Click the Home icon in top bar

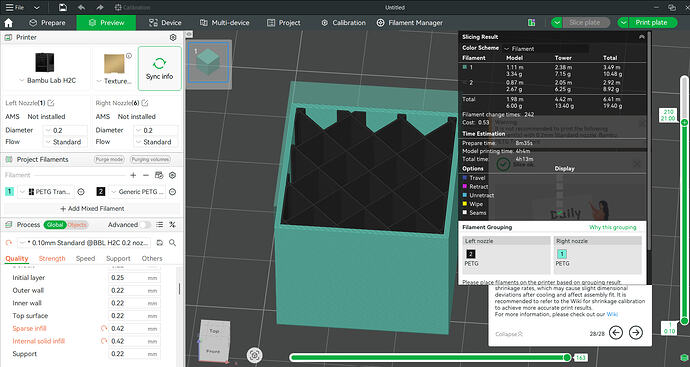tap(8, 22)
